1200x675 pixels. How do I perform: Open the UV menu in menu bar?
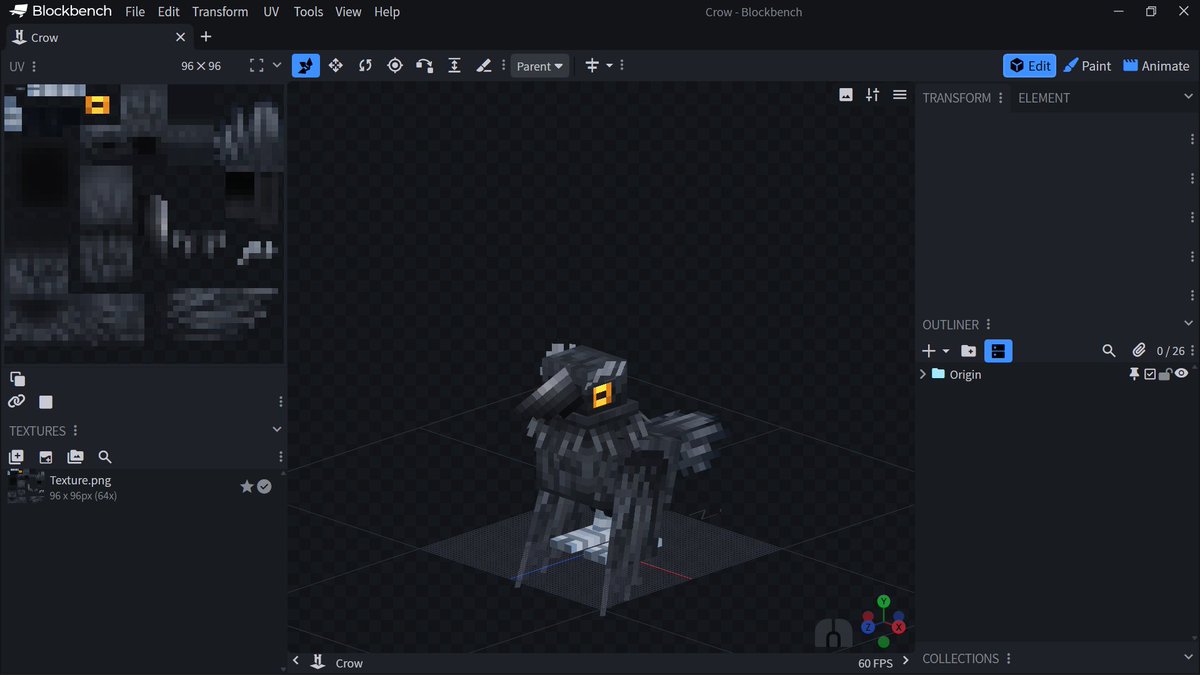tap(271, 12)
